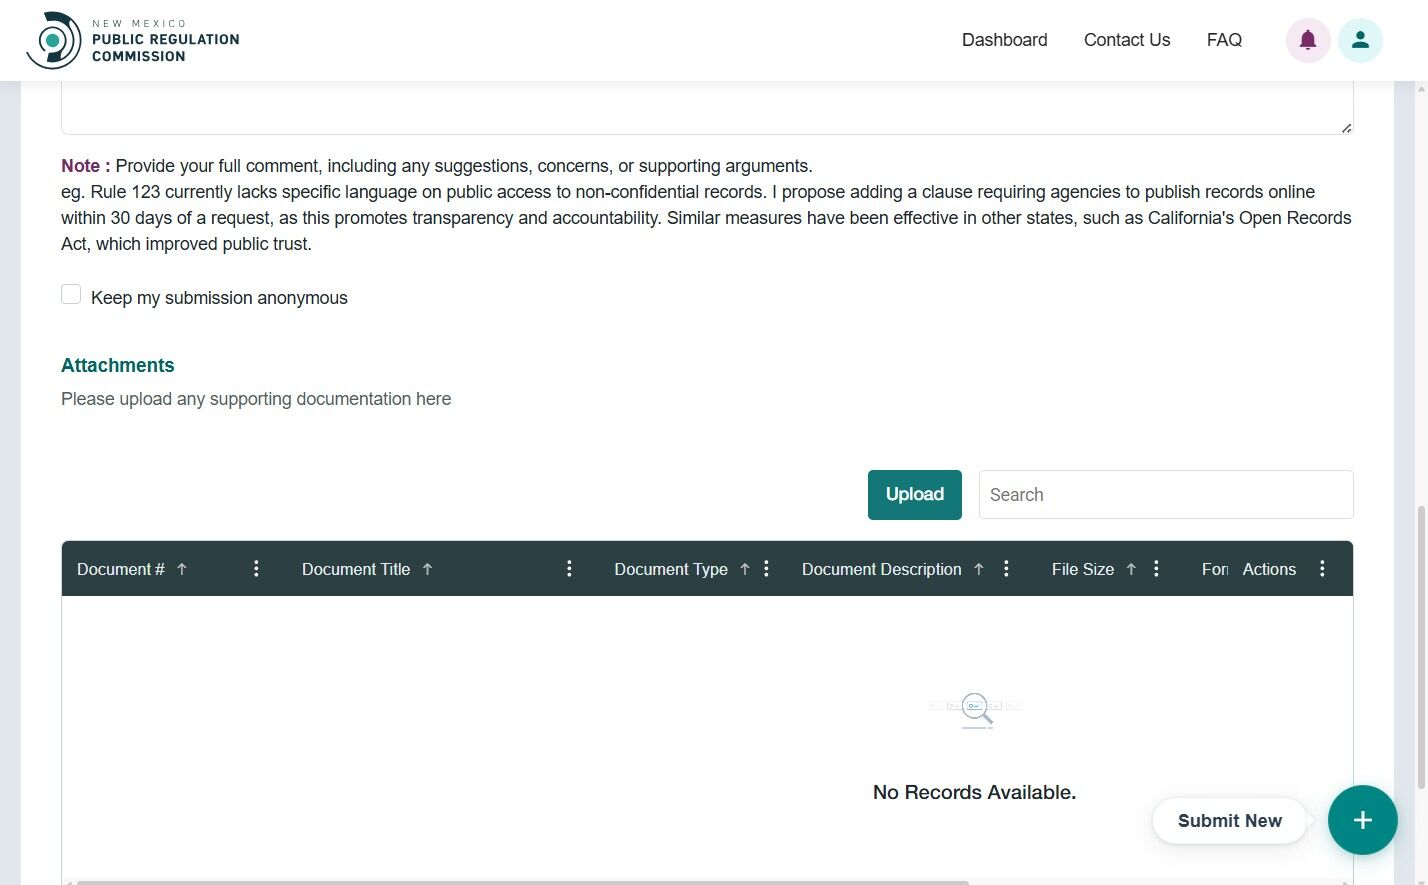The height and width of the screenshot is (885, 1428).
Task: Open the notifications bell icon
Action: click(1307, 40)
